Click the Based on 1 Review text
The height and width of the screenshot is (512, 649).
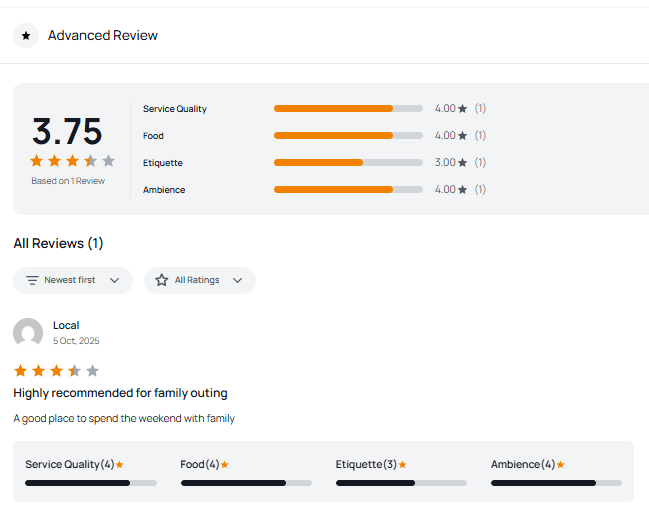[x=68, y=181]
